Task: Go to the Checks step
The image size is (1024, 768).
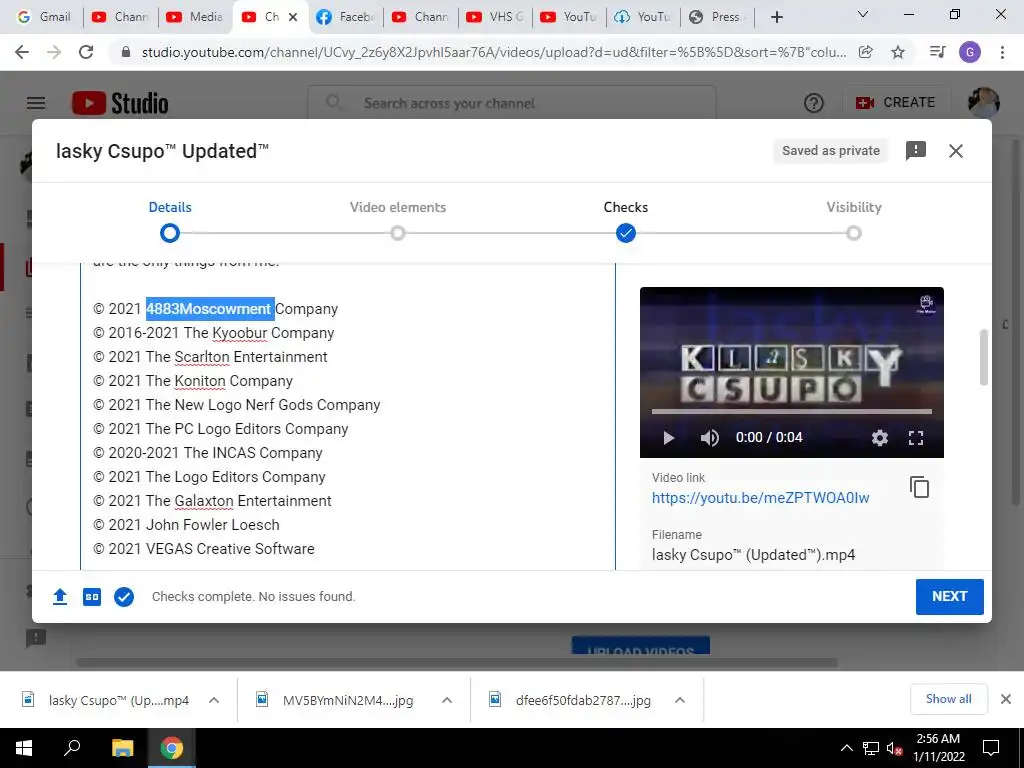Action: pos(626,221)
